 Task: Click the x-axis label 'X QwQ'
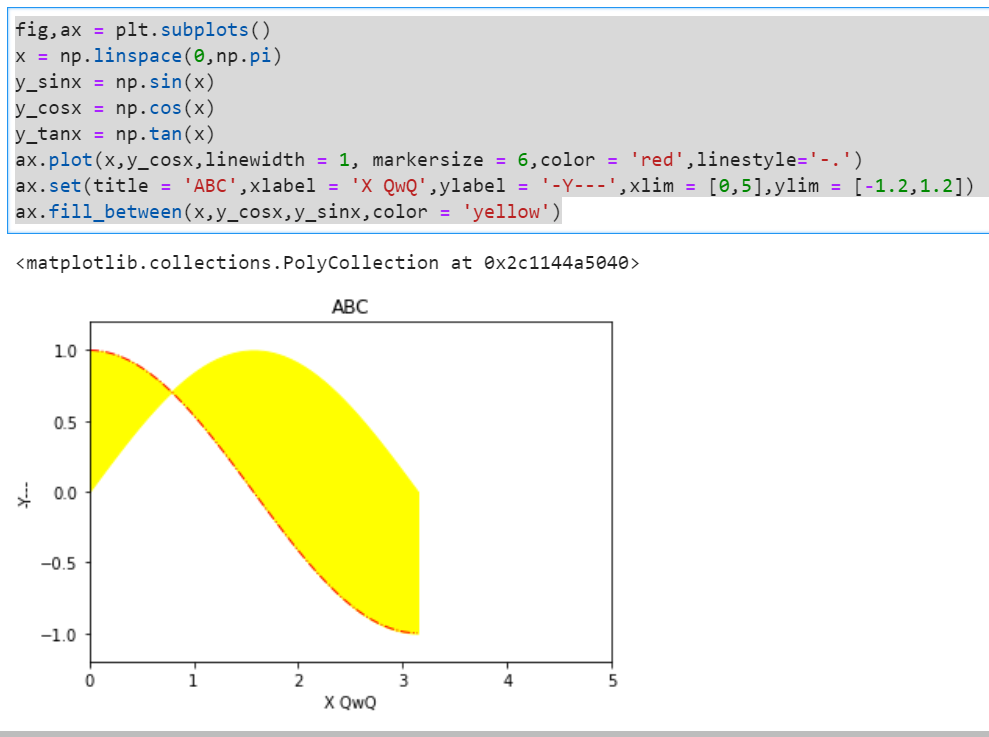(350, 702)
